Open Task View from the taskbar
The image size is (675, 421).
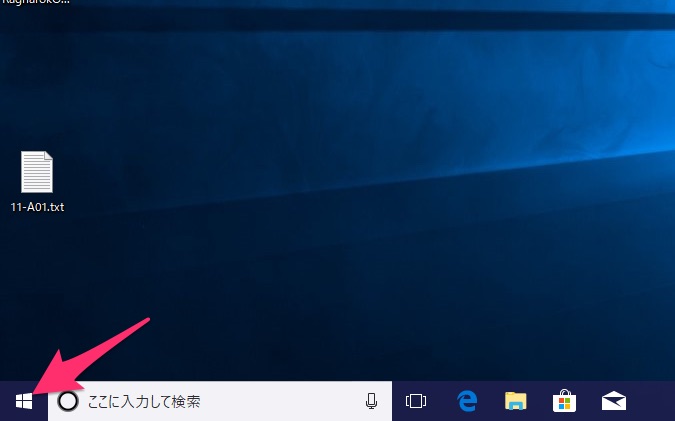(x=416, y=401)
